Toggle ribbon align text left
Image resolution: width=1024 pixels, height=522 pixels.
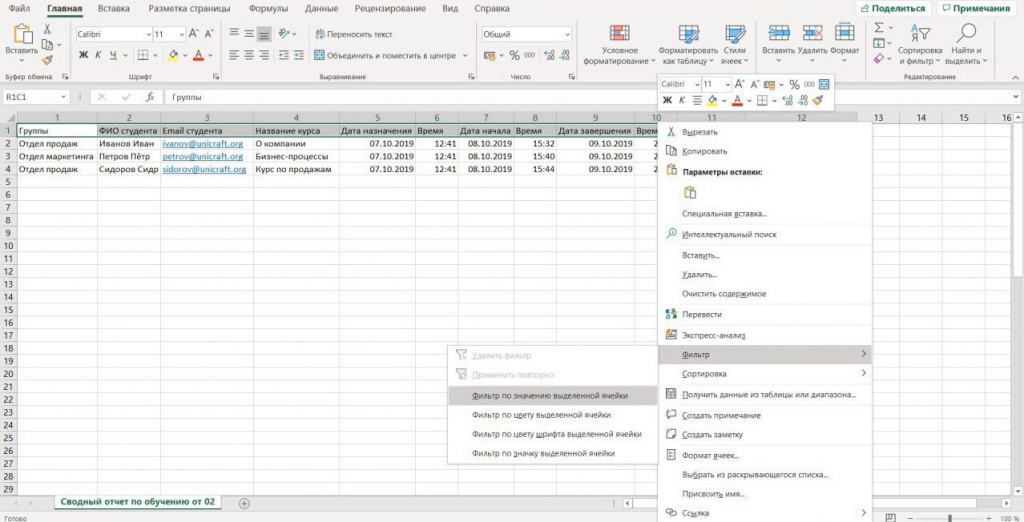click(234, 55)
